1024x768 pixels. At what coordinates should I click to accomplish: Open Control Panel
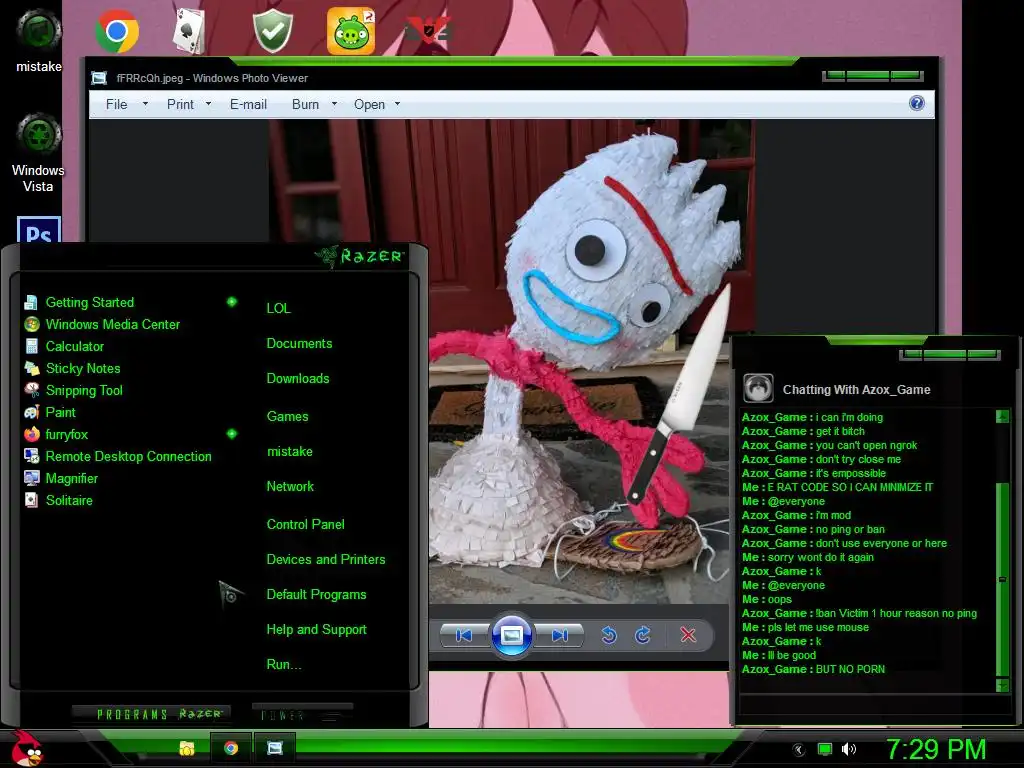pyautogui.click(x=306, y=524)
